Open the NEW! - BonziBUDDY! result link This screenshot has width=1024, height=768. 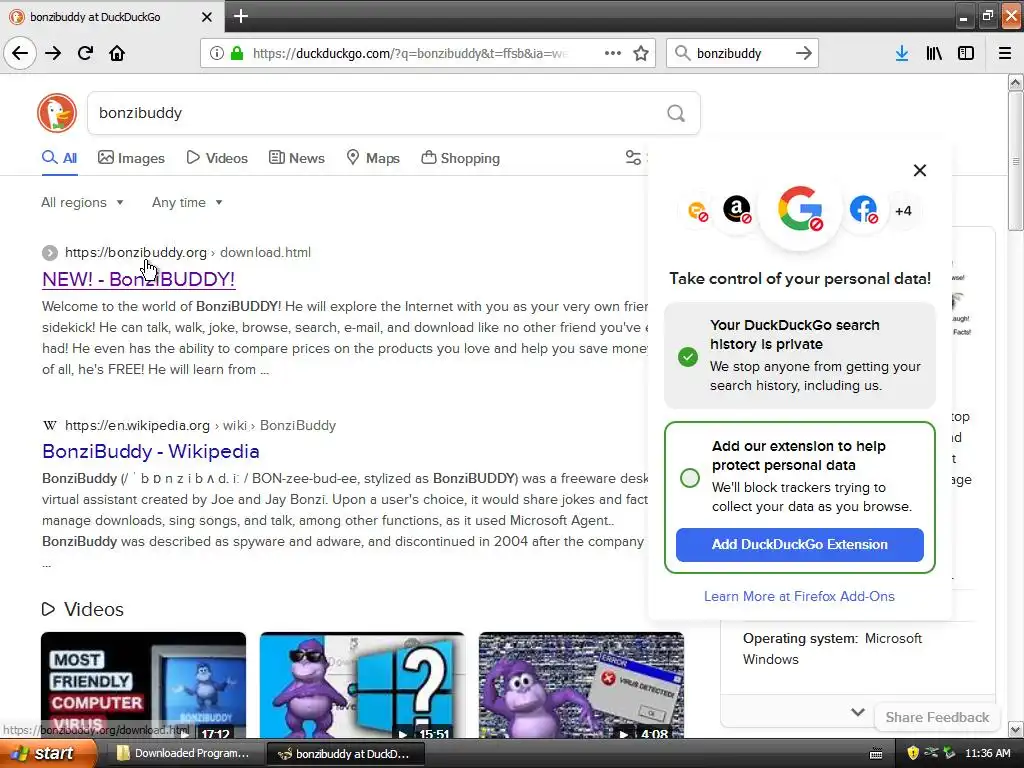[x=138, y=279]
